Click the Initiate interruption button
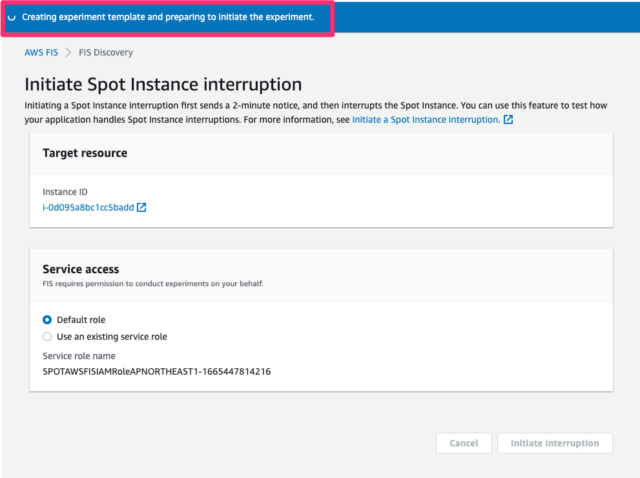This screenshot has width=640, height=478. coord(554,443)
